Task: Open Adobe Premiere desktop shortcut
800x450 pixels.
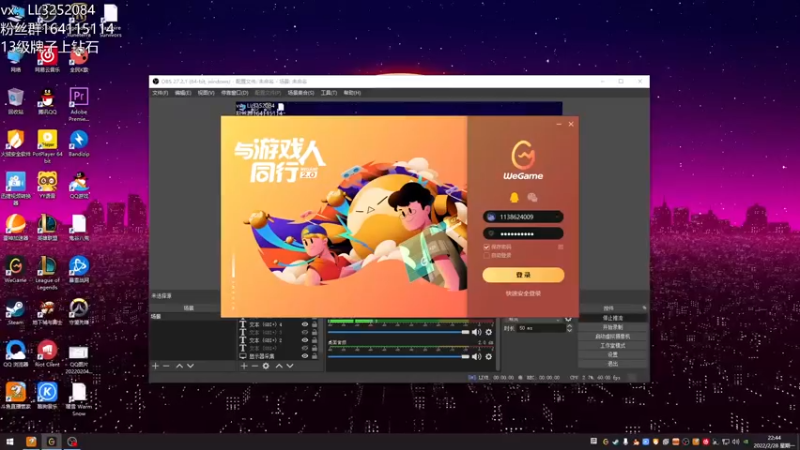Action: tap(79, 104)
